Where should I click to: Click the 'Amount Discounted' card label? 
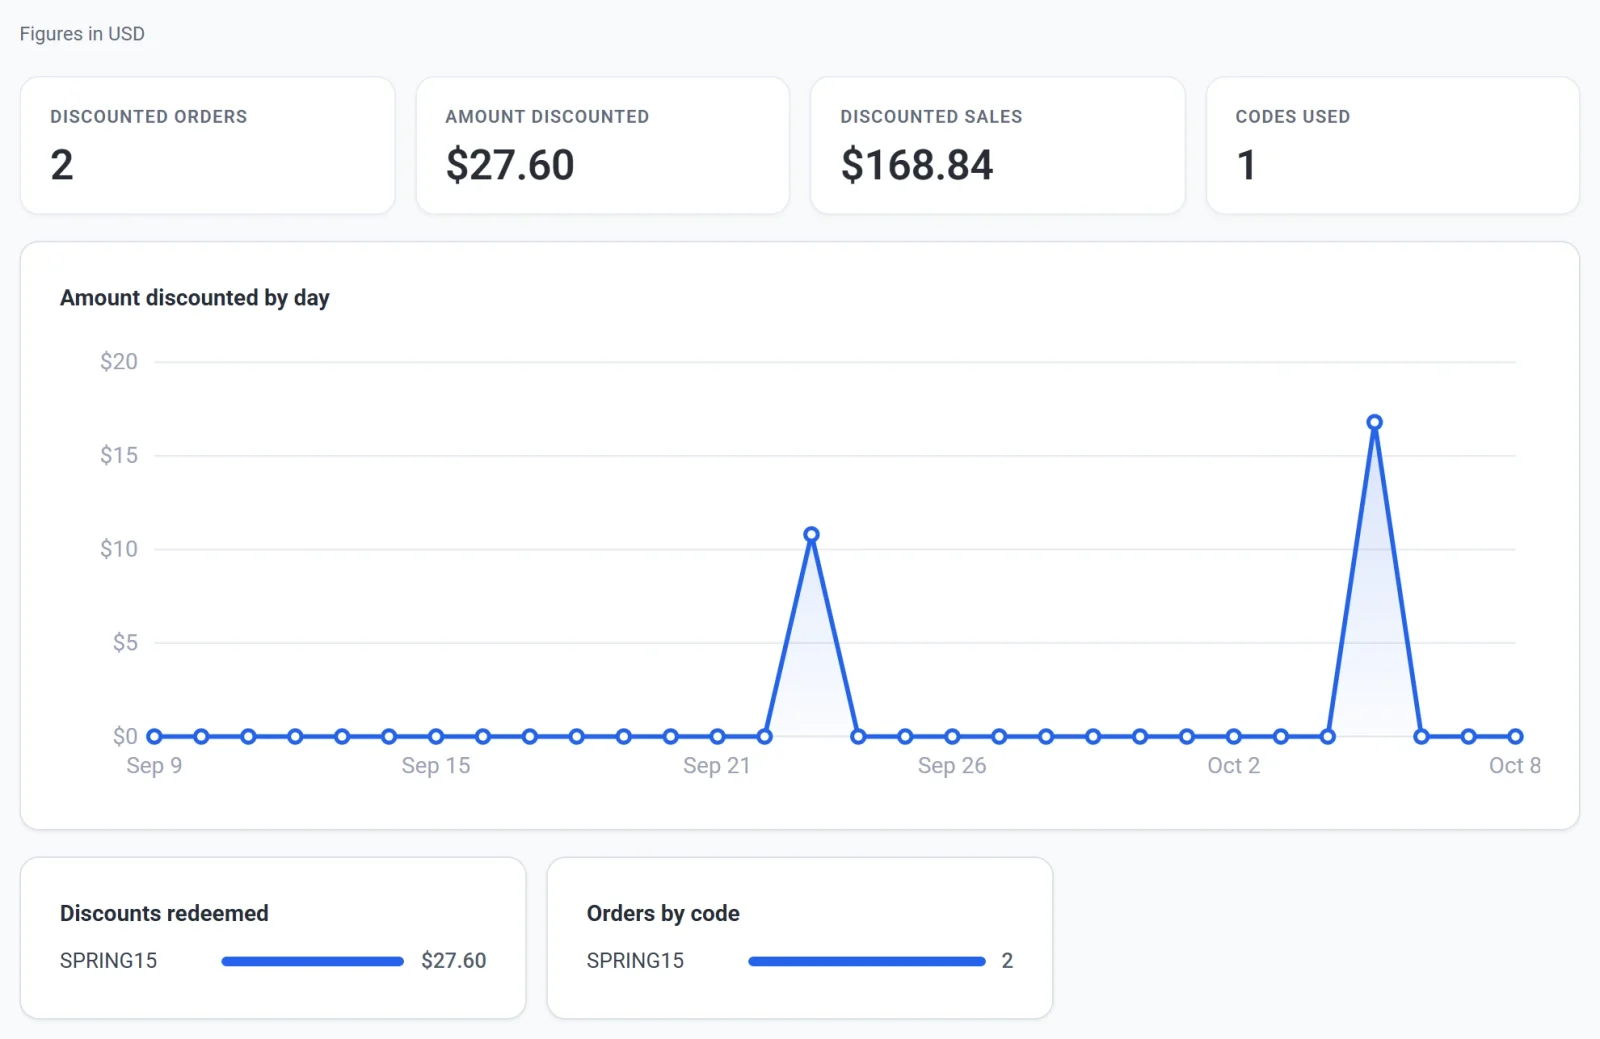point(548,117)
